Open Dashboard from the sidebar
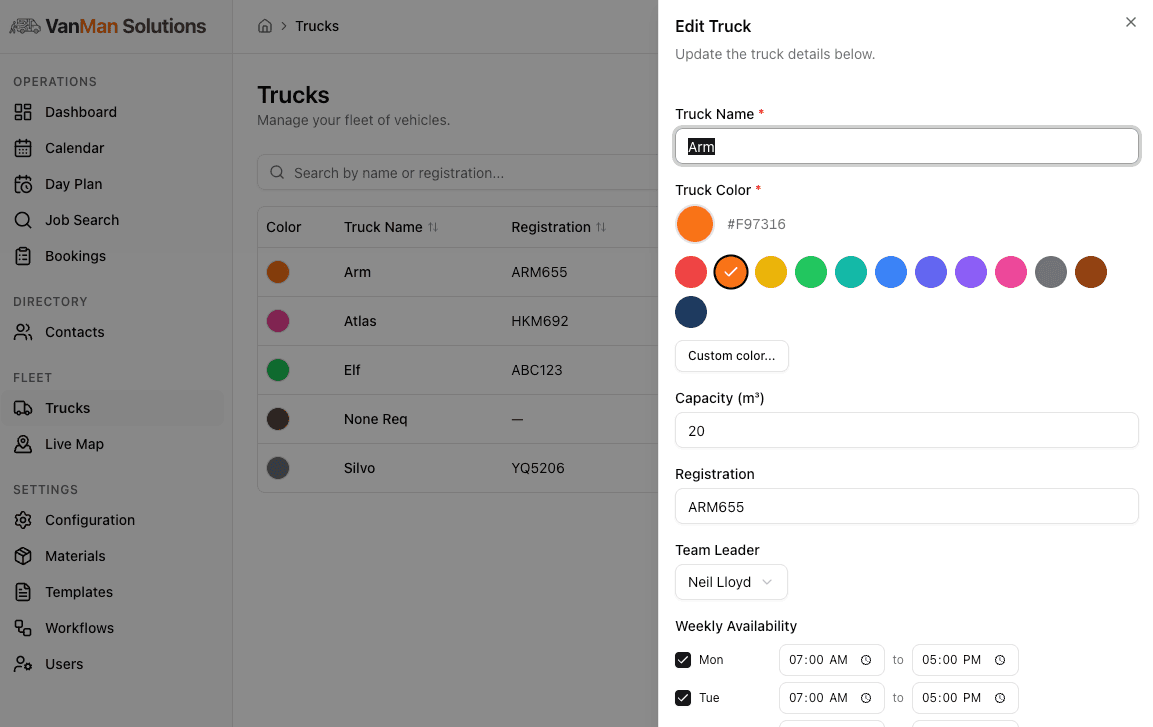1153x727 pixels. tap(80, 112)
